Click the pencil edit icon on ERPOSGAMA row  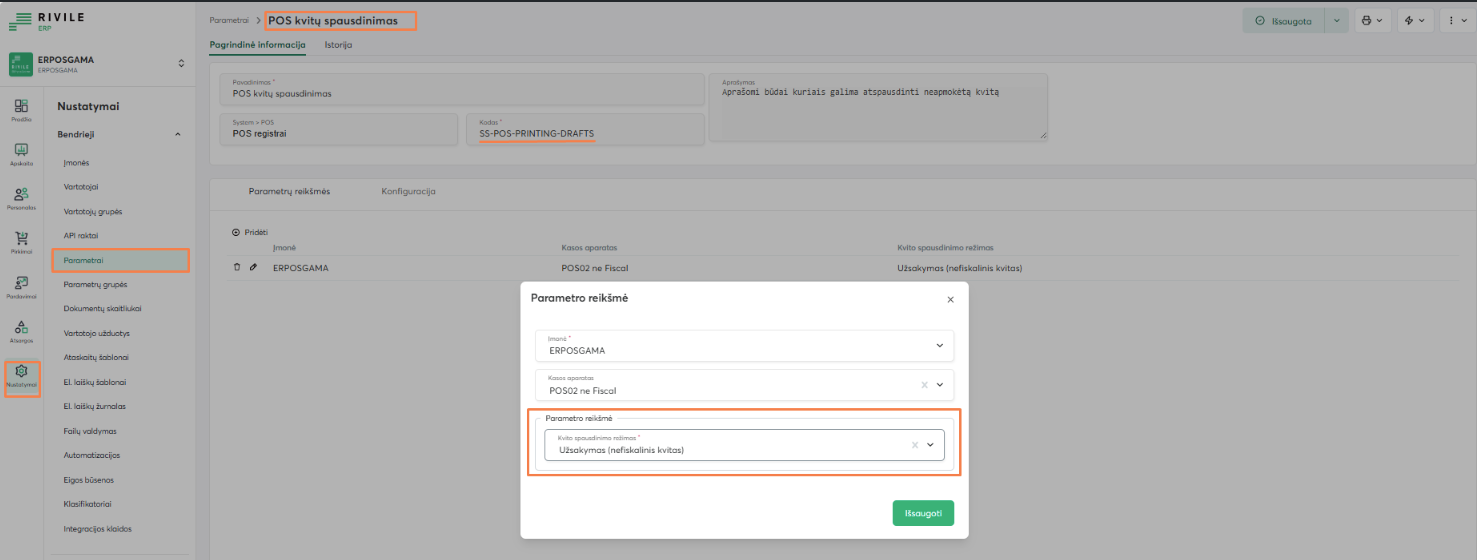click(x=253, y=268)
